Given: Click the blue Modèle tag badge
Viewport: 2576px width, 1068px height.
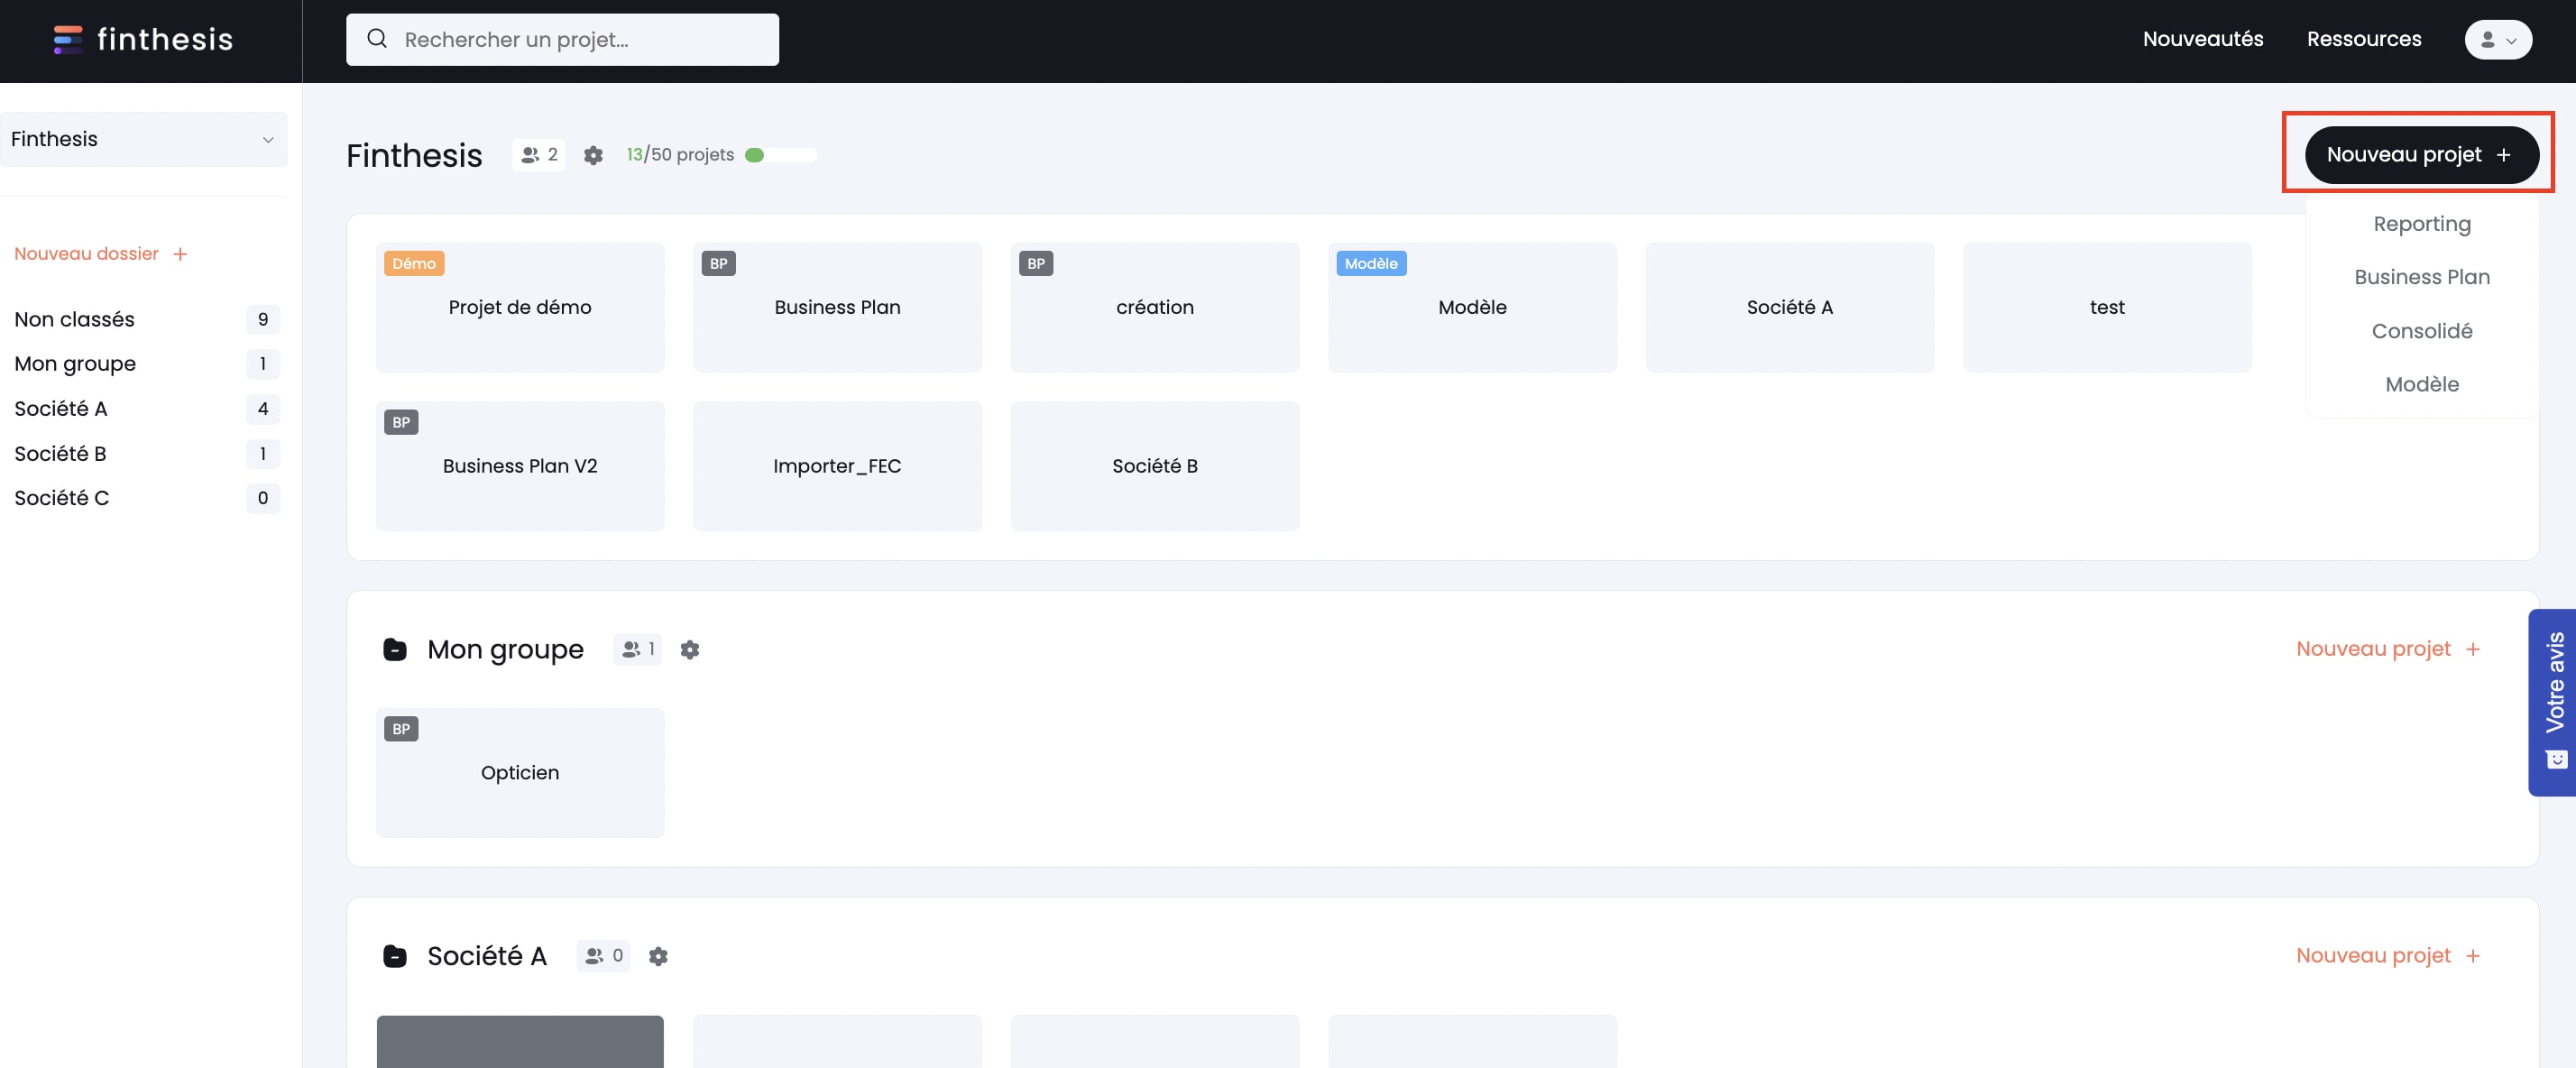Looking at the screenshot, I should click(x=1371, y=264).
